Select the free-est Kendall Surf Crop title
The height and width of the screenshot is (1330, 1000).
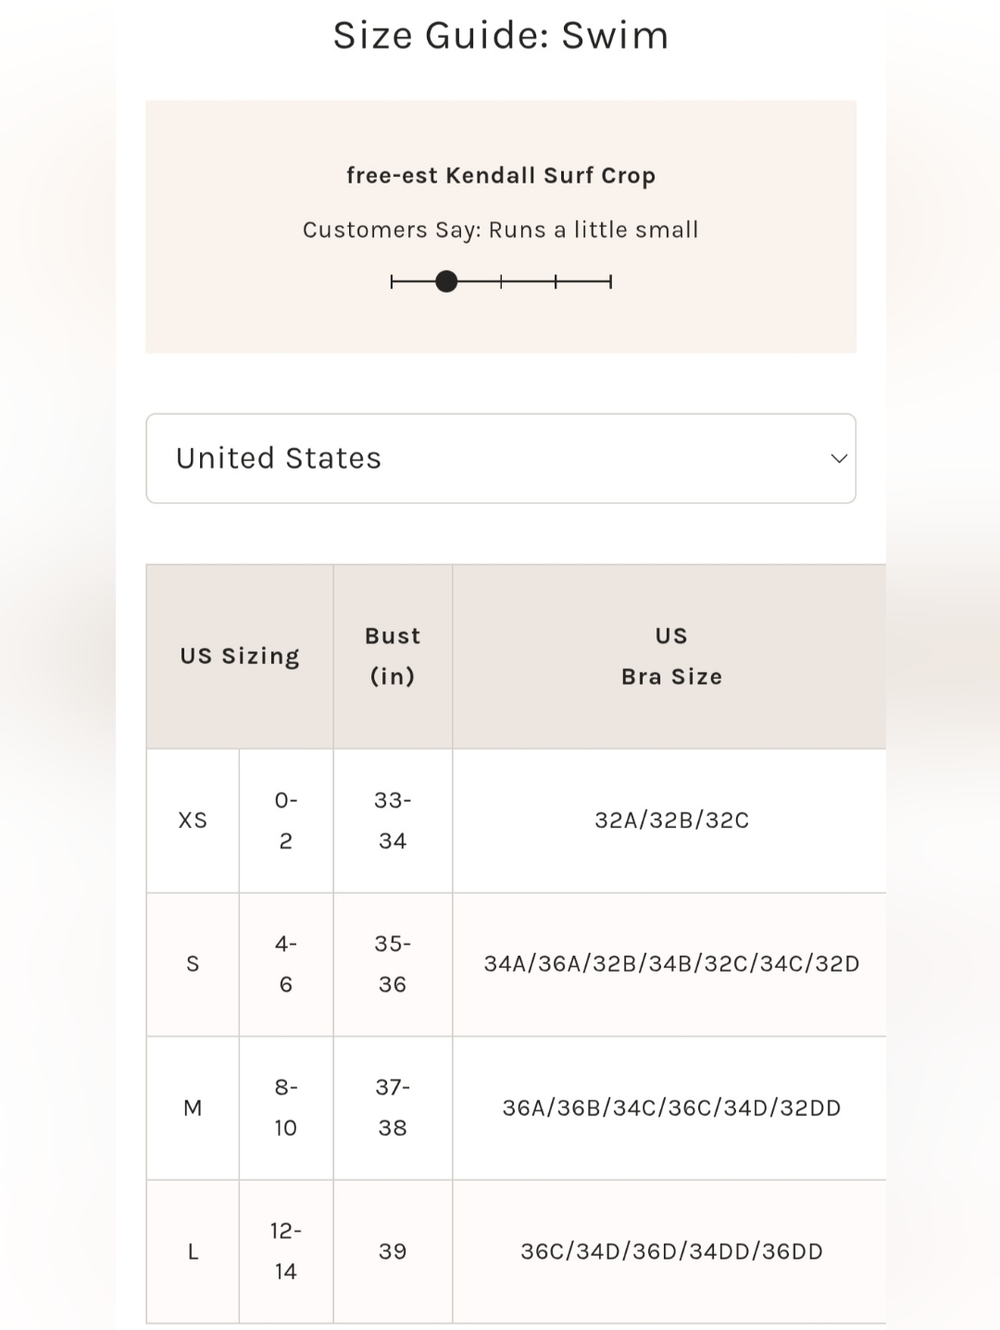click(501, 175)
